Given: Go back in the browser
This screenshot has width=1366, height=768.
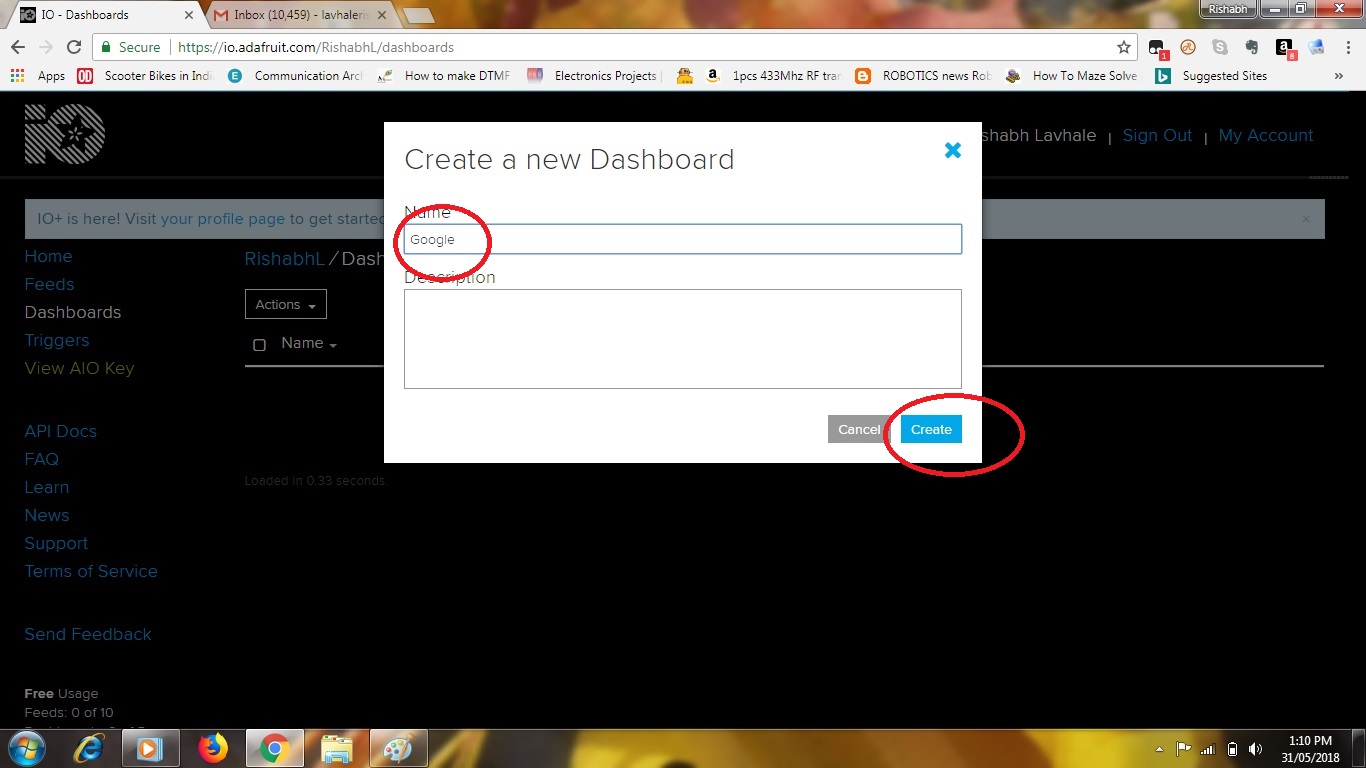Looking at the screenshot, I should (17, 47).
